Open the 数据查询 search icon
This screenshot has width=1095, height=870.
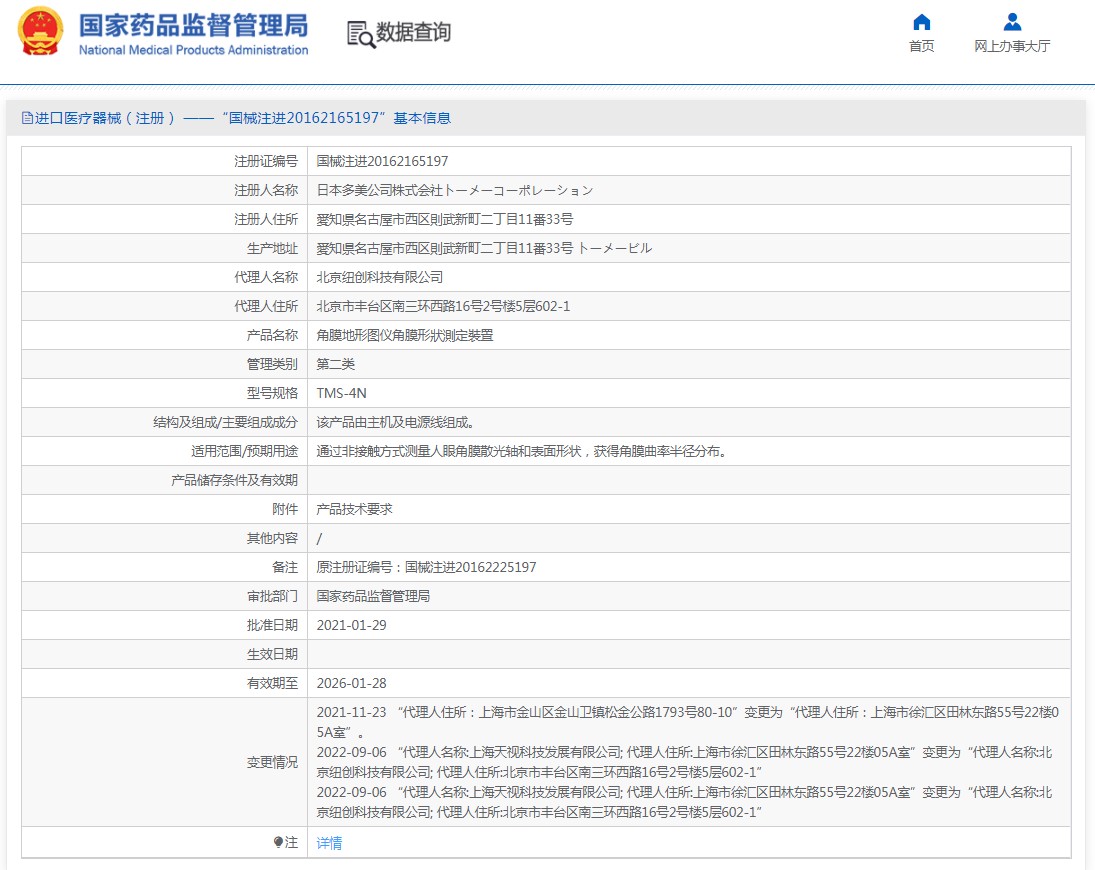coord(360,34)
